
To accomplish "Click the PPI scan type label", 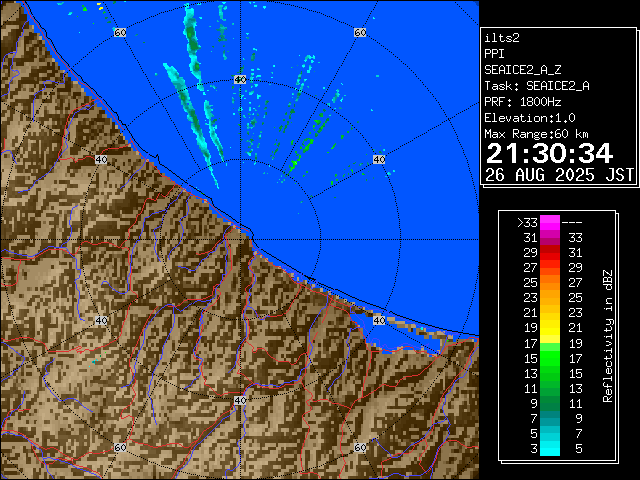I will coord(494,54).
